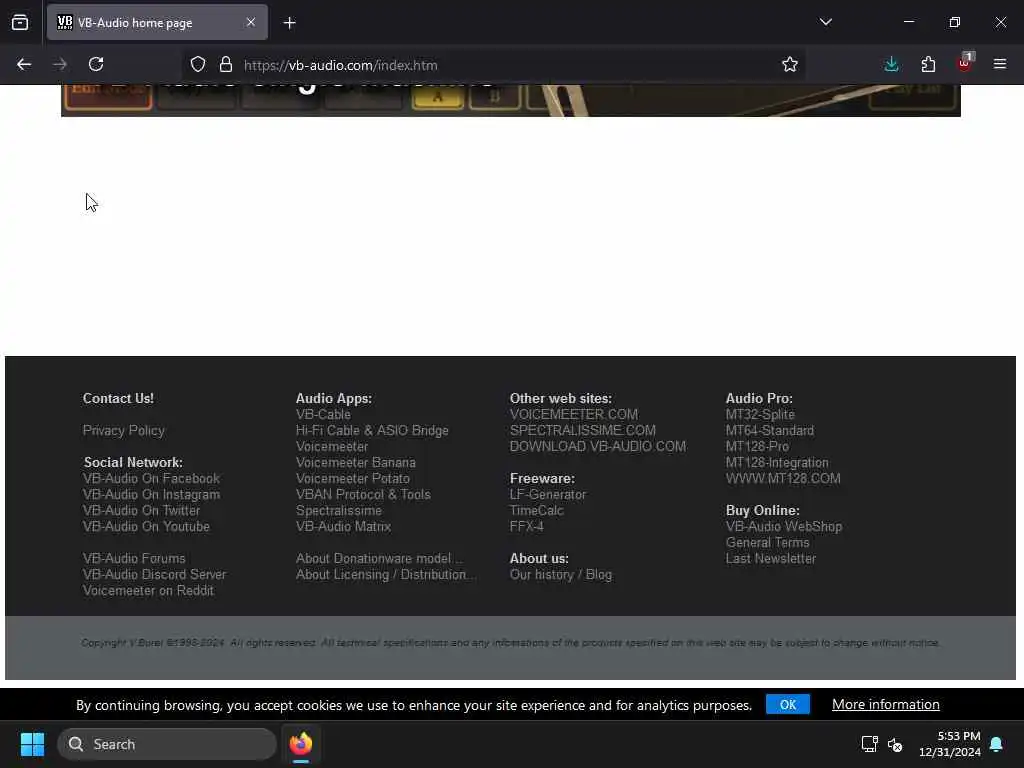Open the Spectralissime app link

[x=339, y=511]
